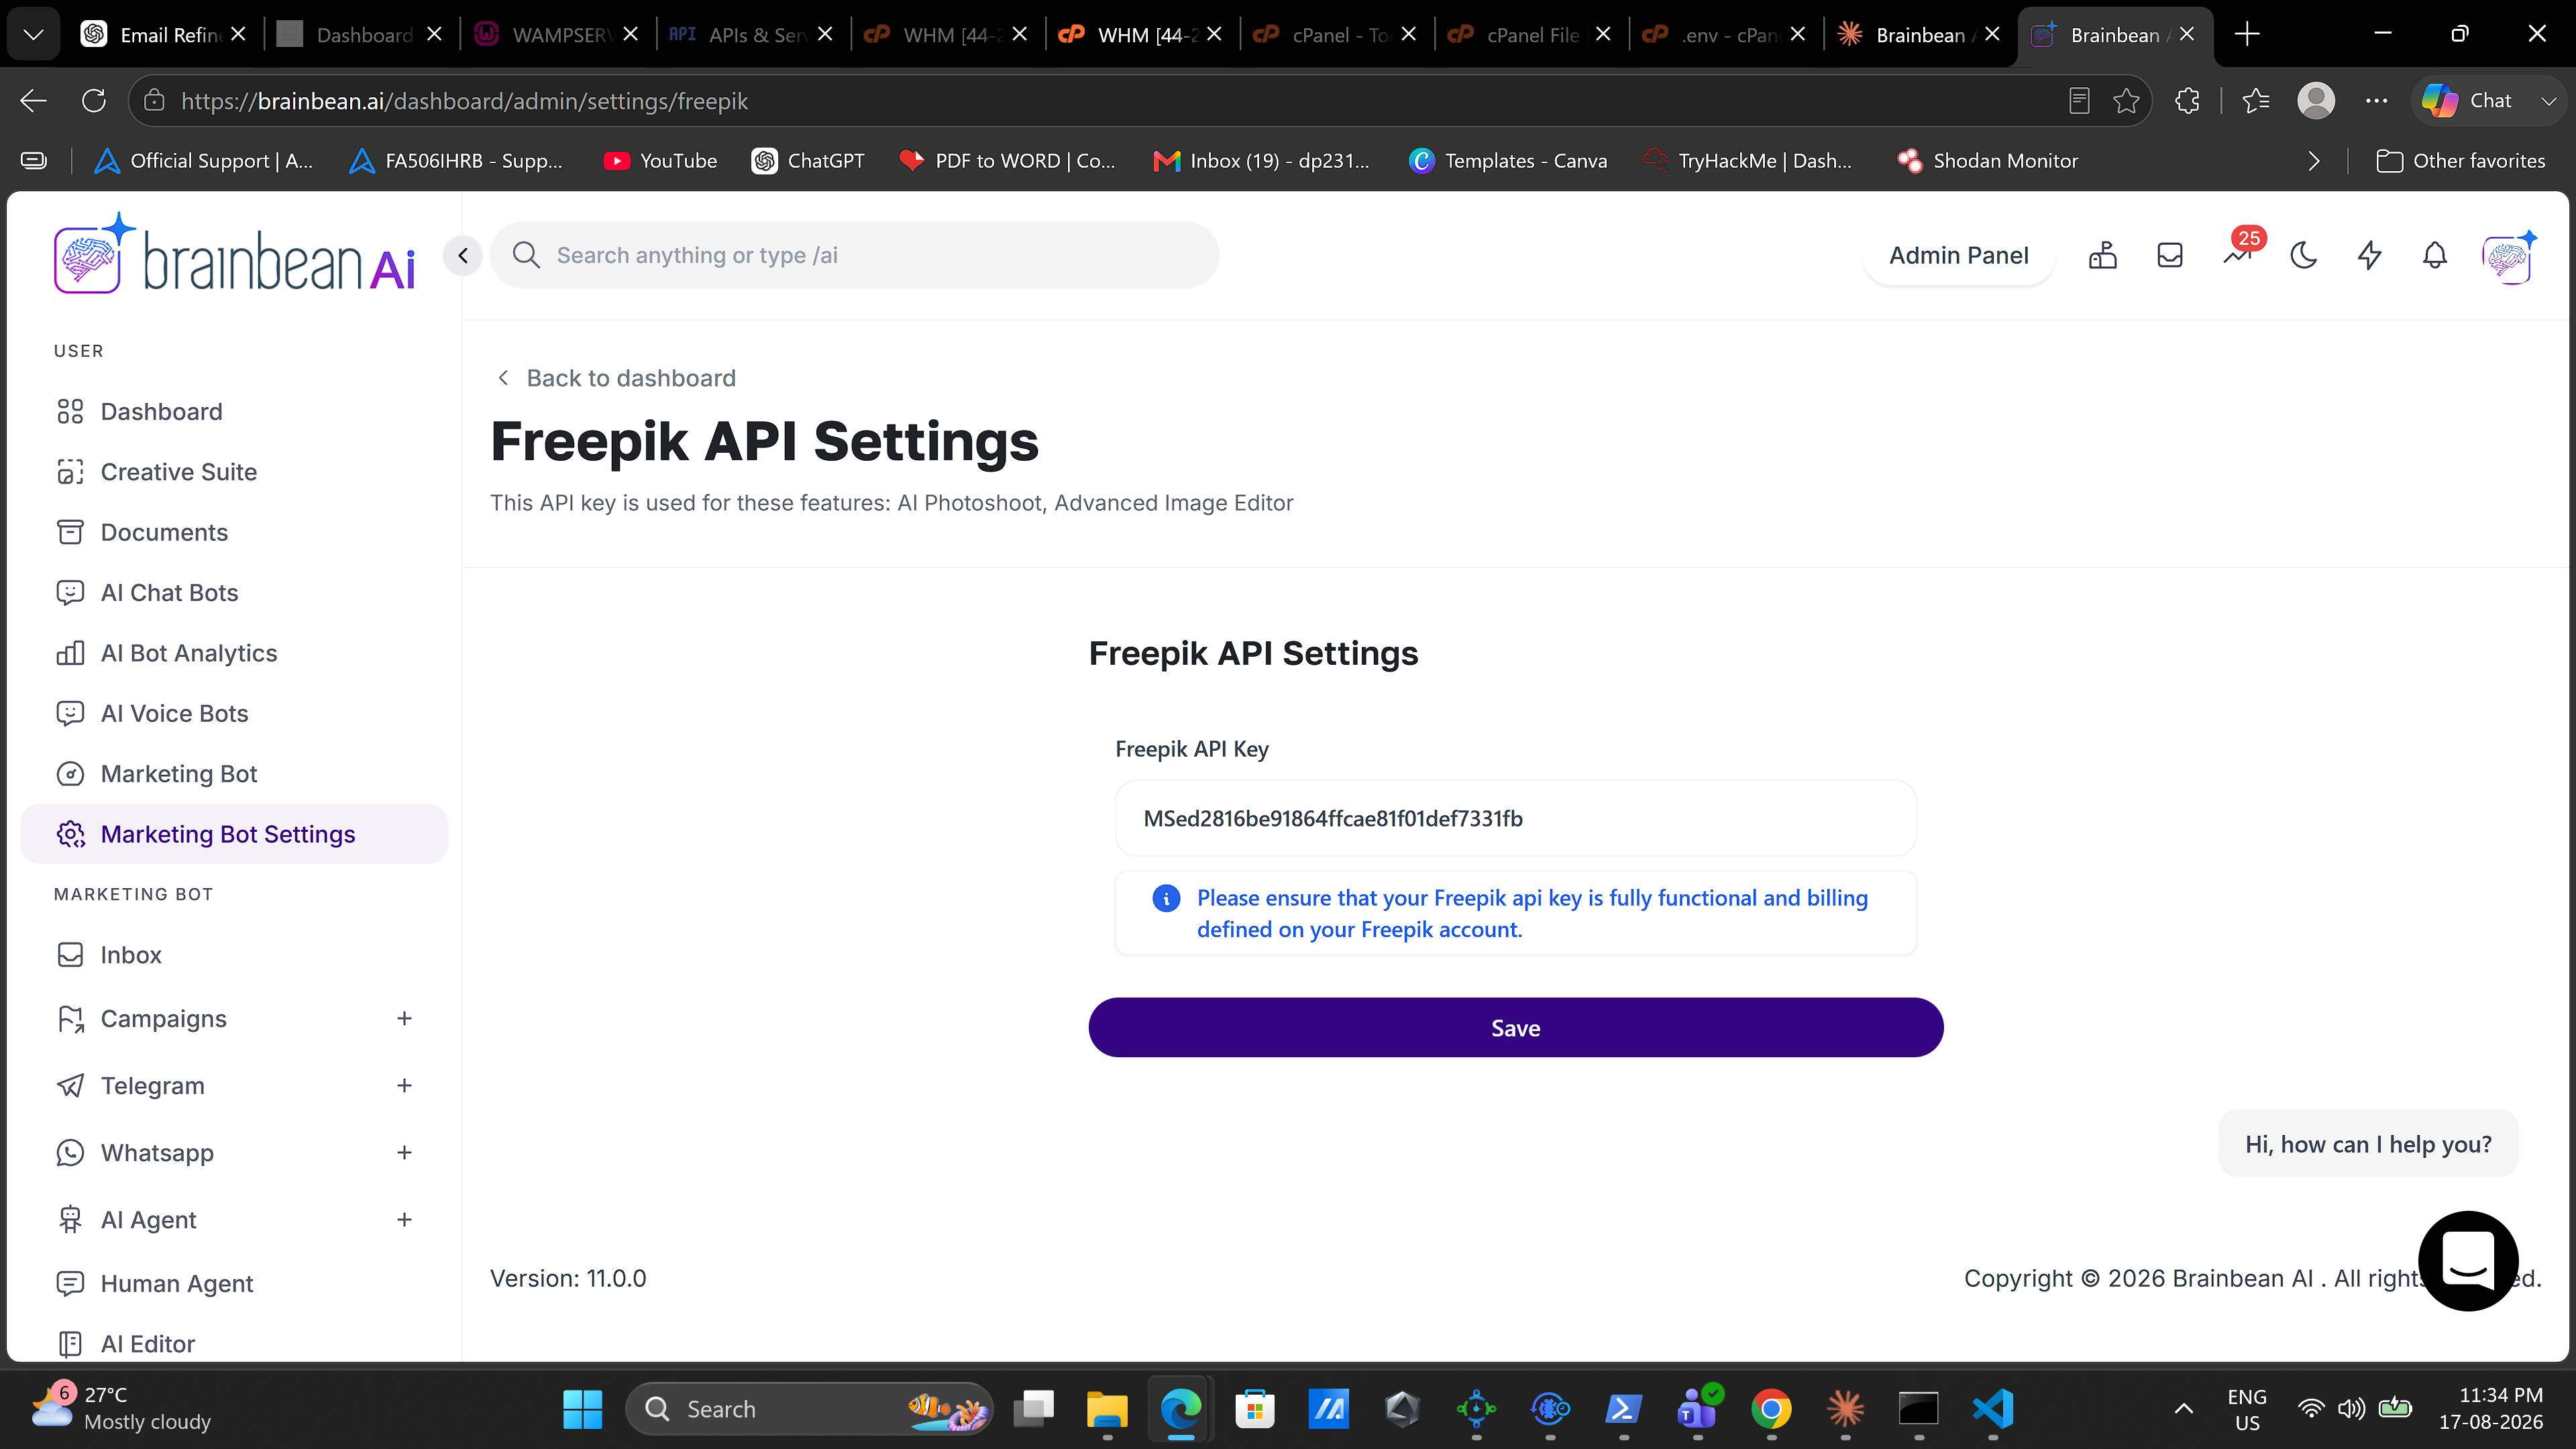Expand the Campaigns submenu plus
The height and width of the screenshot is (1449, 2576).
pos(404,1018)
